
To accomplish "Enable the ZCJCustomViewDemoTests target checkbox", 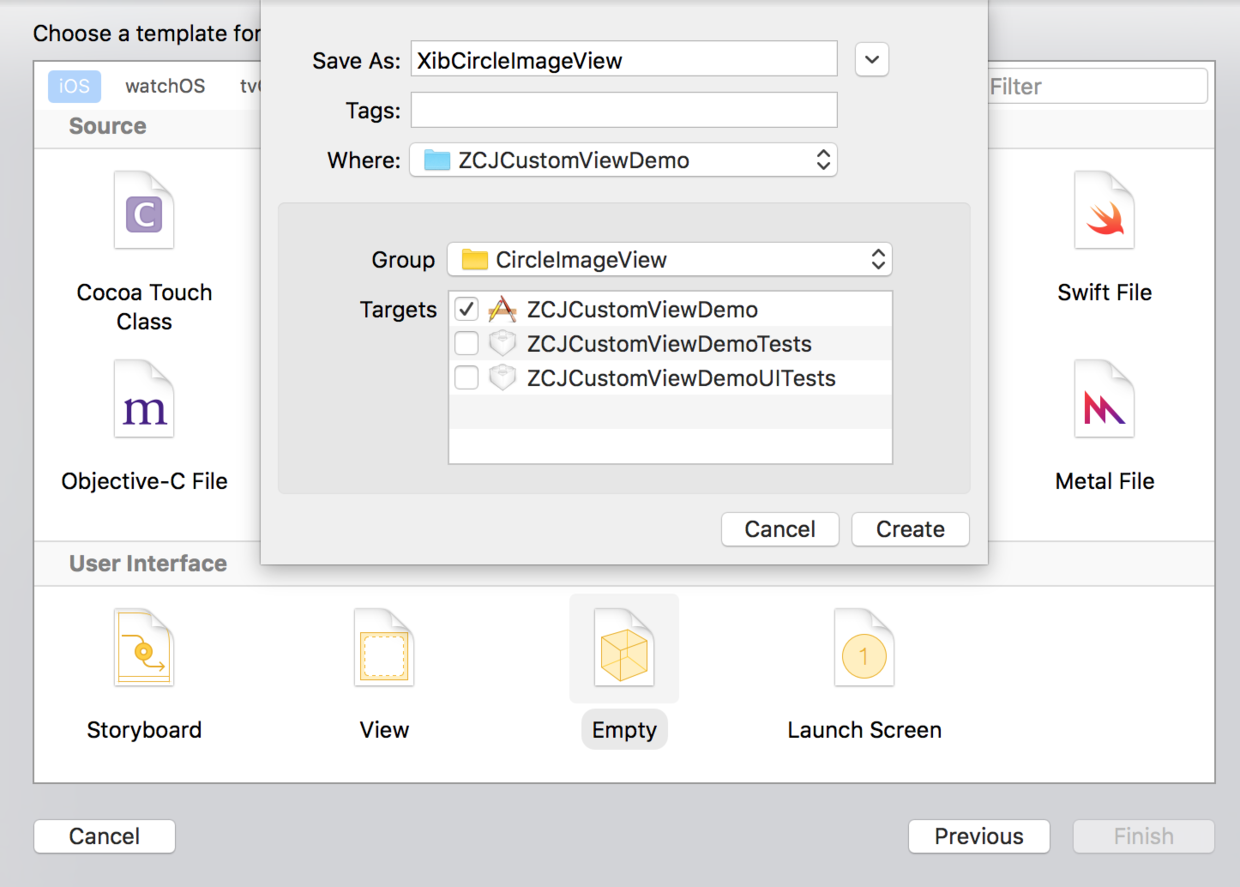I will click(466, 344).
